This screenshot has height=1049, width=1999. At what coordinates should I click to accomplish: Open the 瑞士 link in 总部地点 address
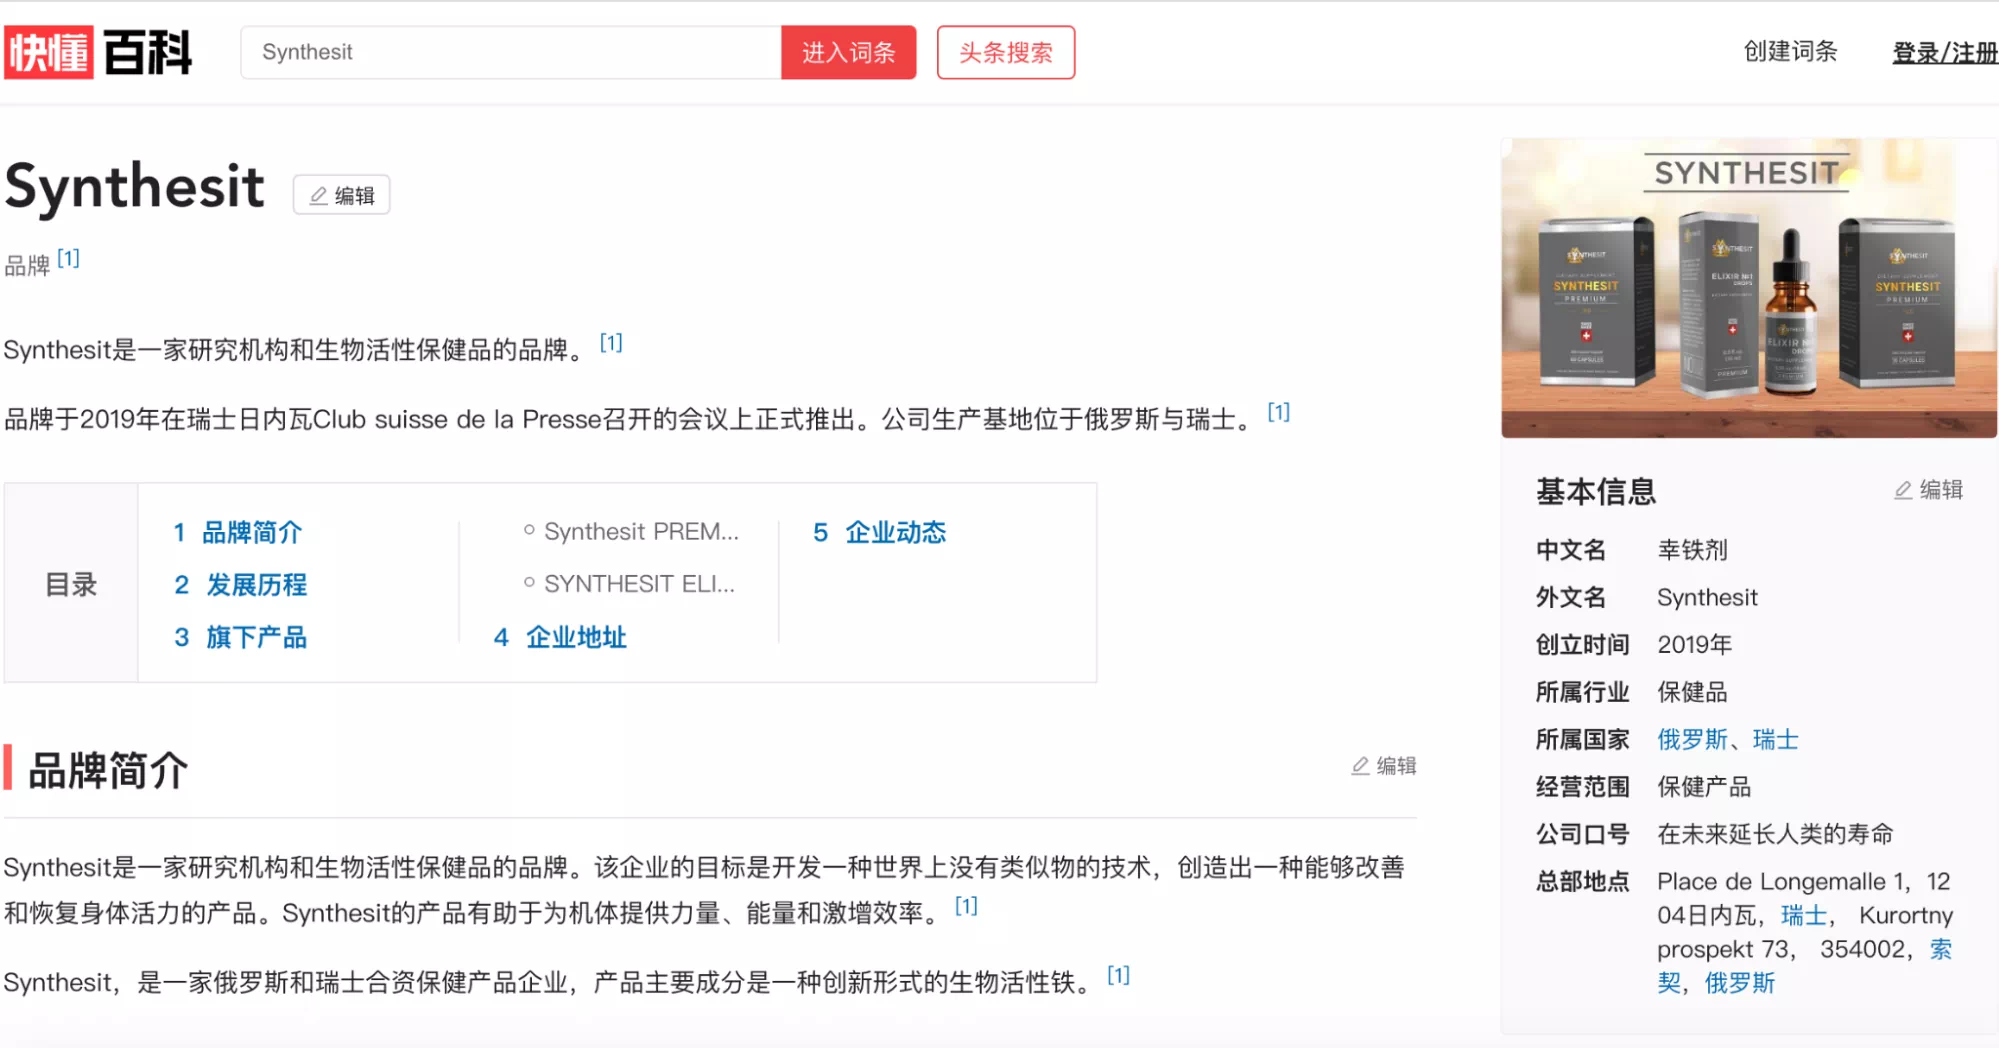(x=1804, y=916)
